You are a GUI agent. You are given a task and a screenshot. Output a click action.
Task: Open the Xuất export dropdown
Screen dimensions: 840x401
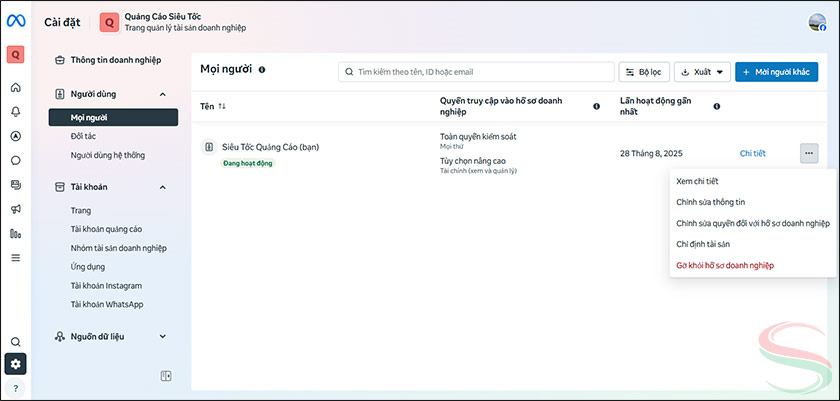[x=702, y=72]
